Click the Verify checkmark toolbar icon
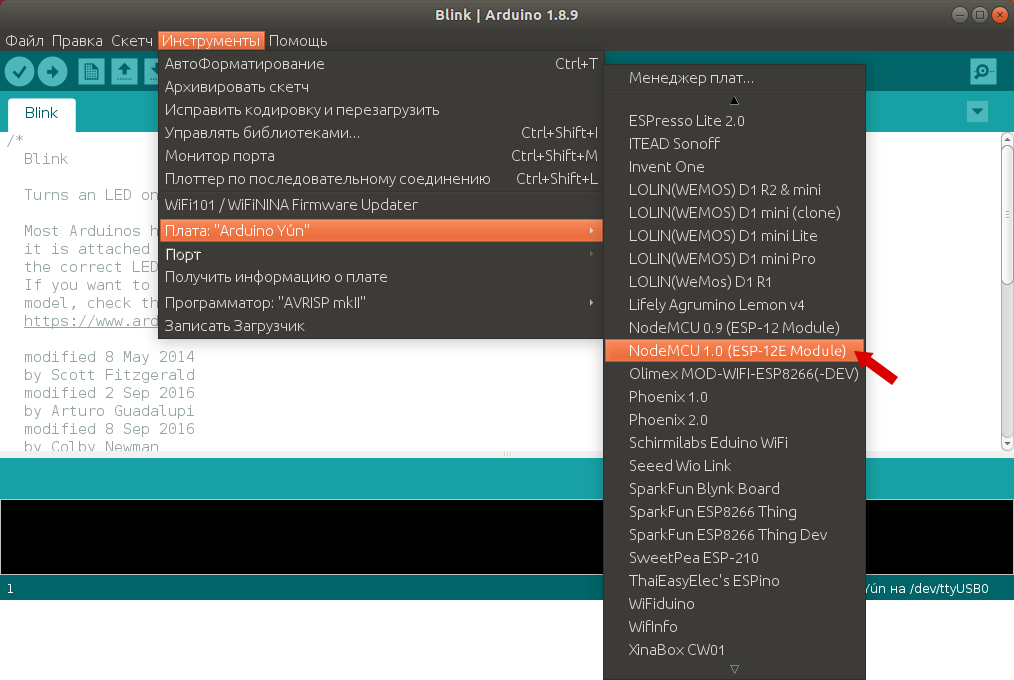The width and height of the screenshot is (1014, 680). 19,71
